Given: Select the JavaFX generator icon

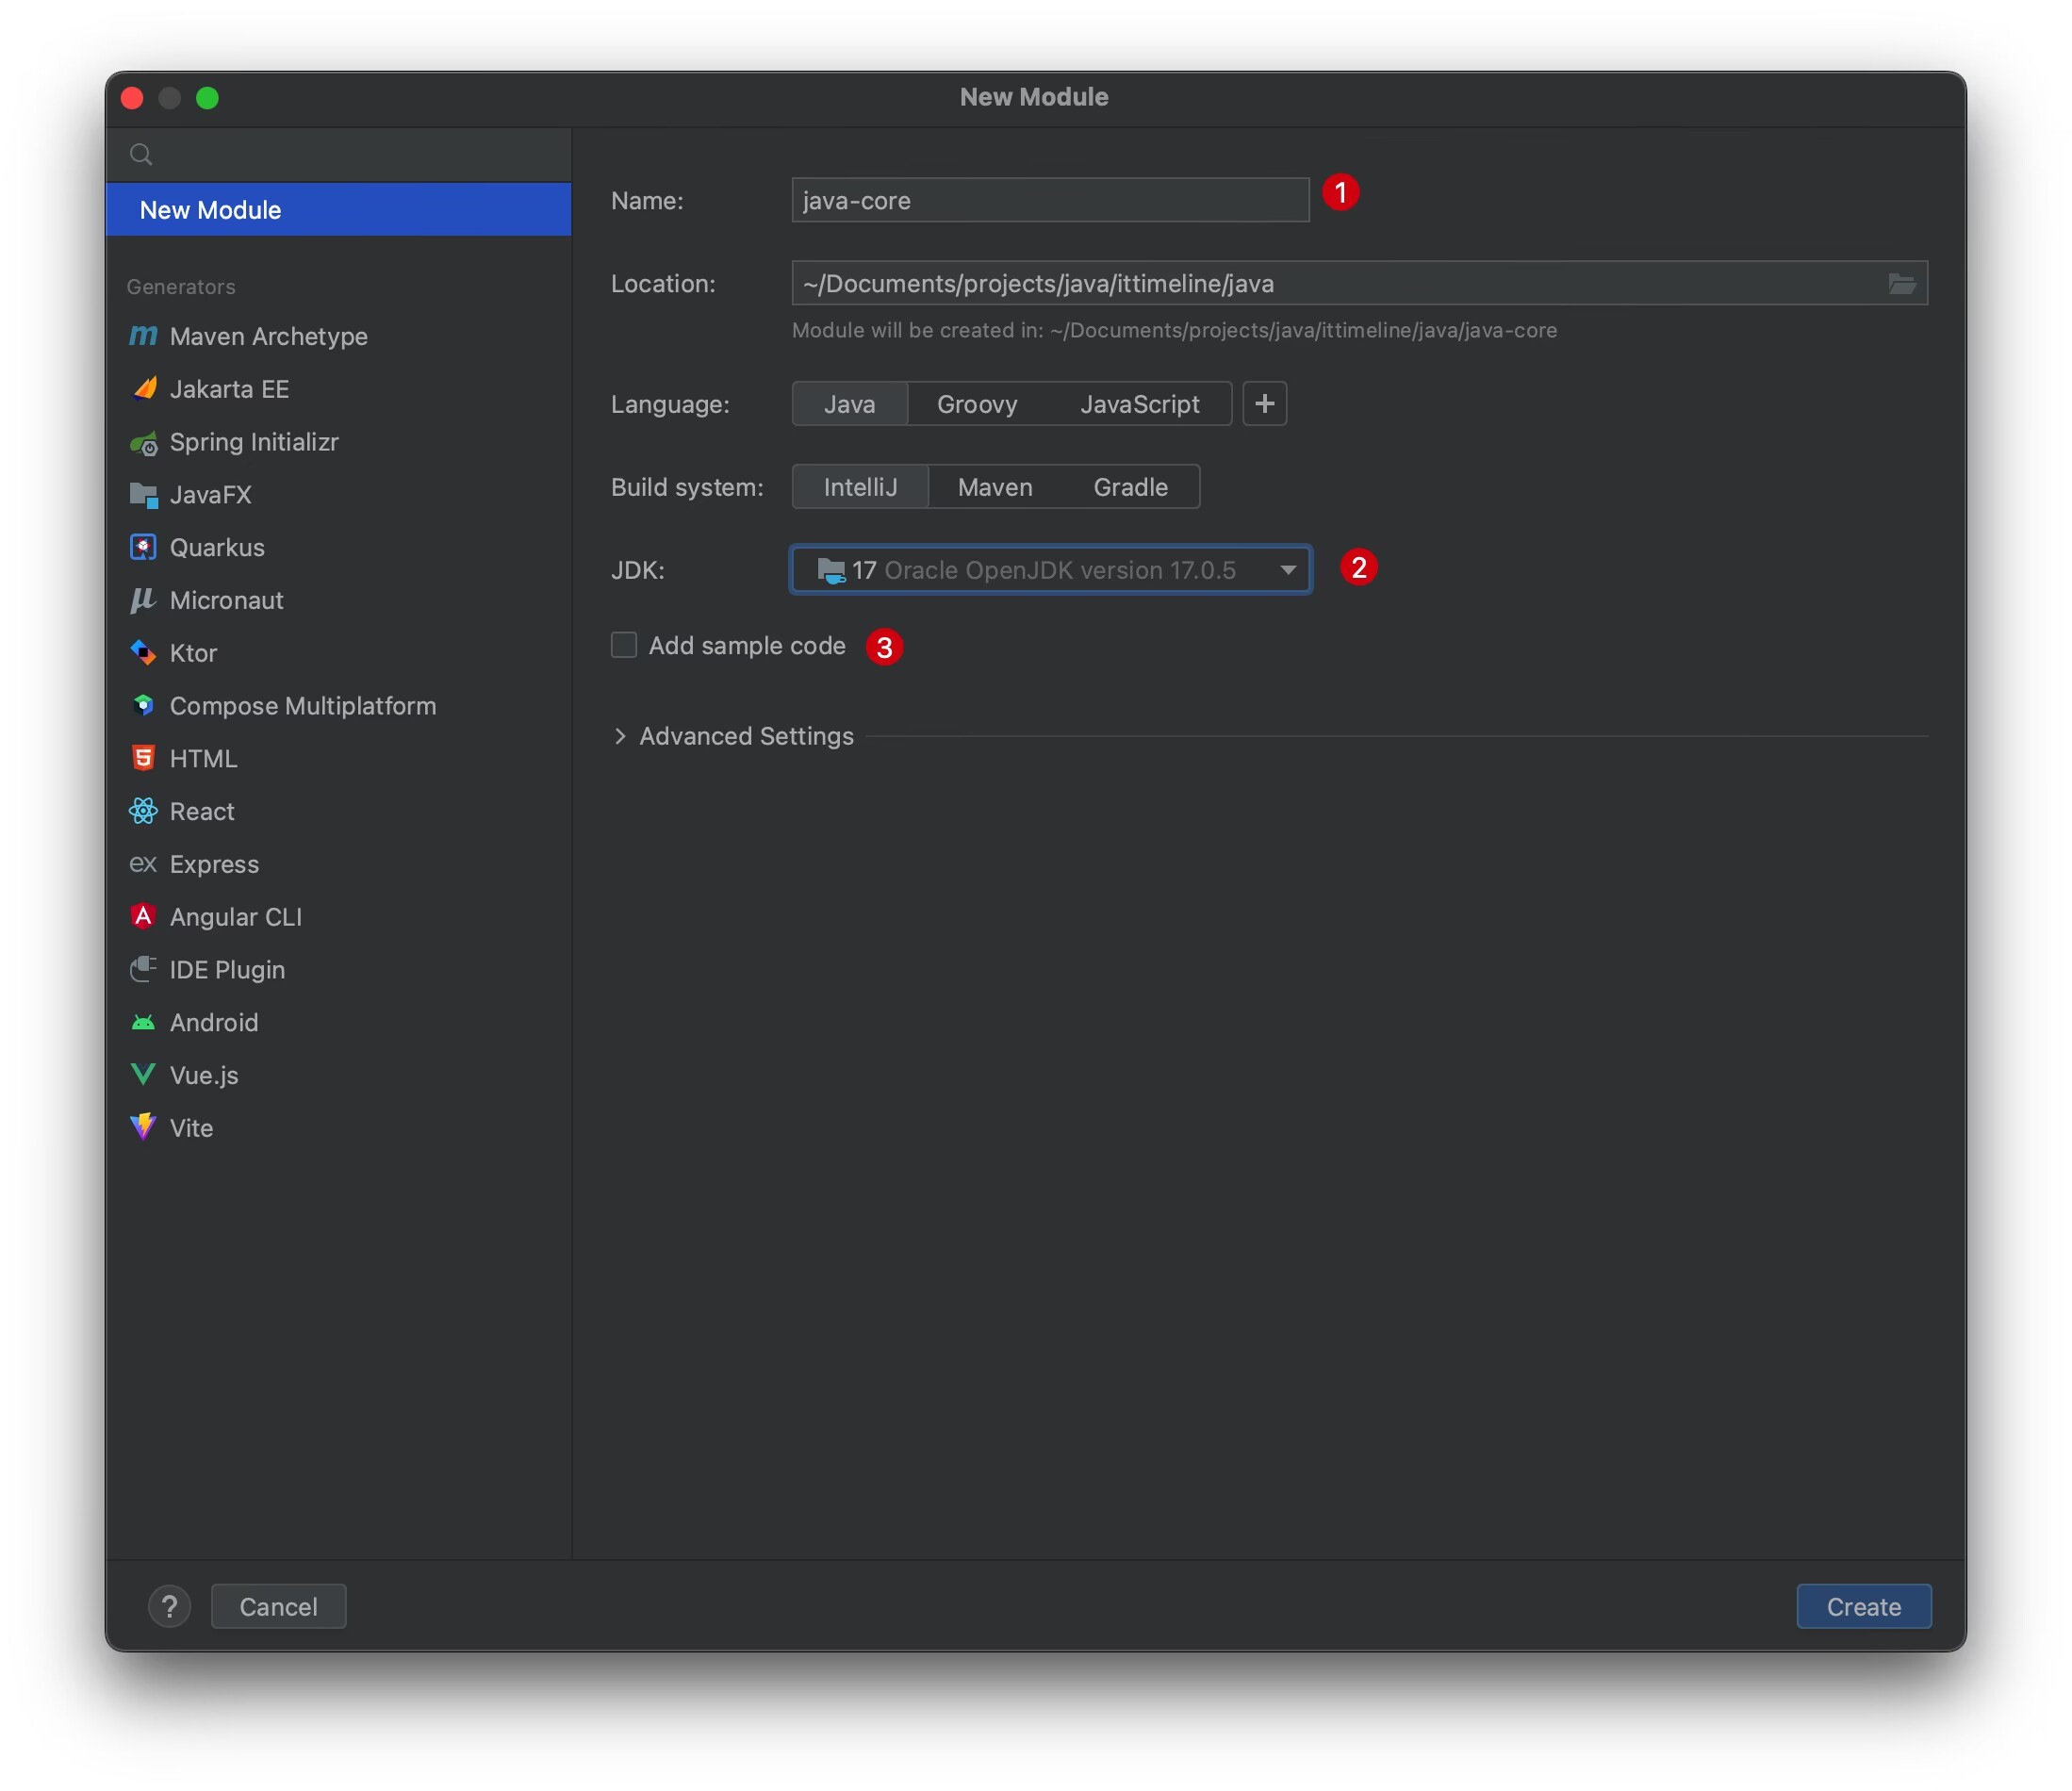Looking at the screenshot, I should tap(144, 494).
